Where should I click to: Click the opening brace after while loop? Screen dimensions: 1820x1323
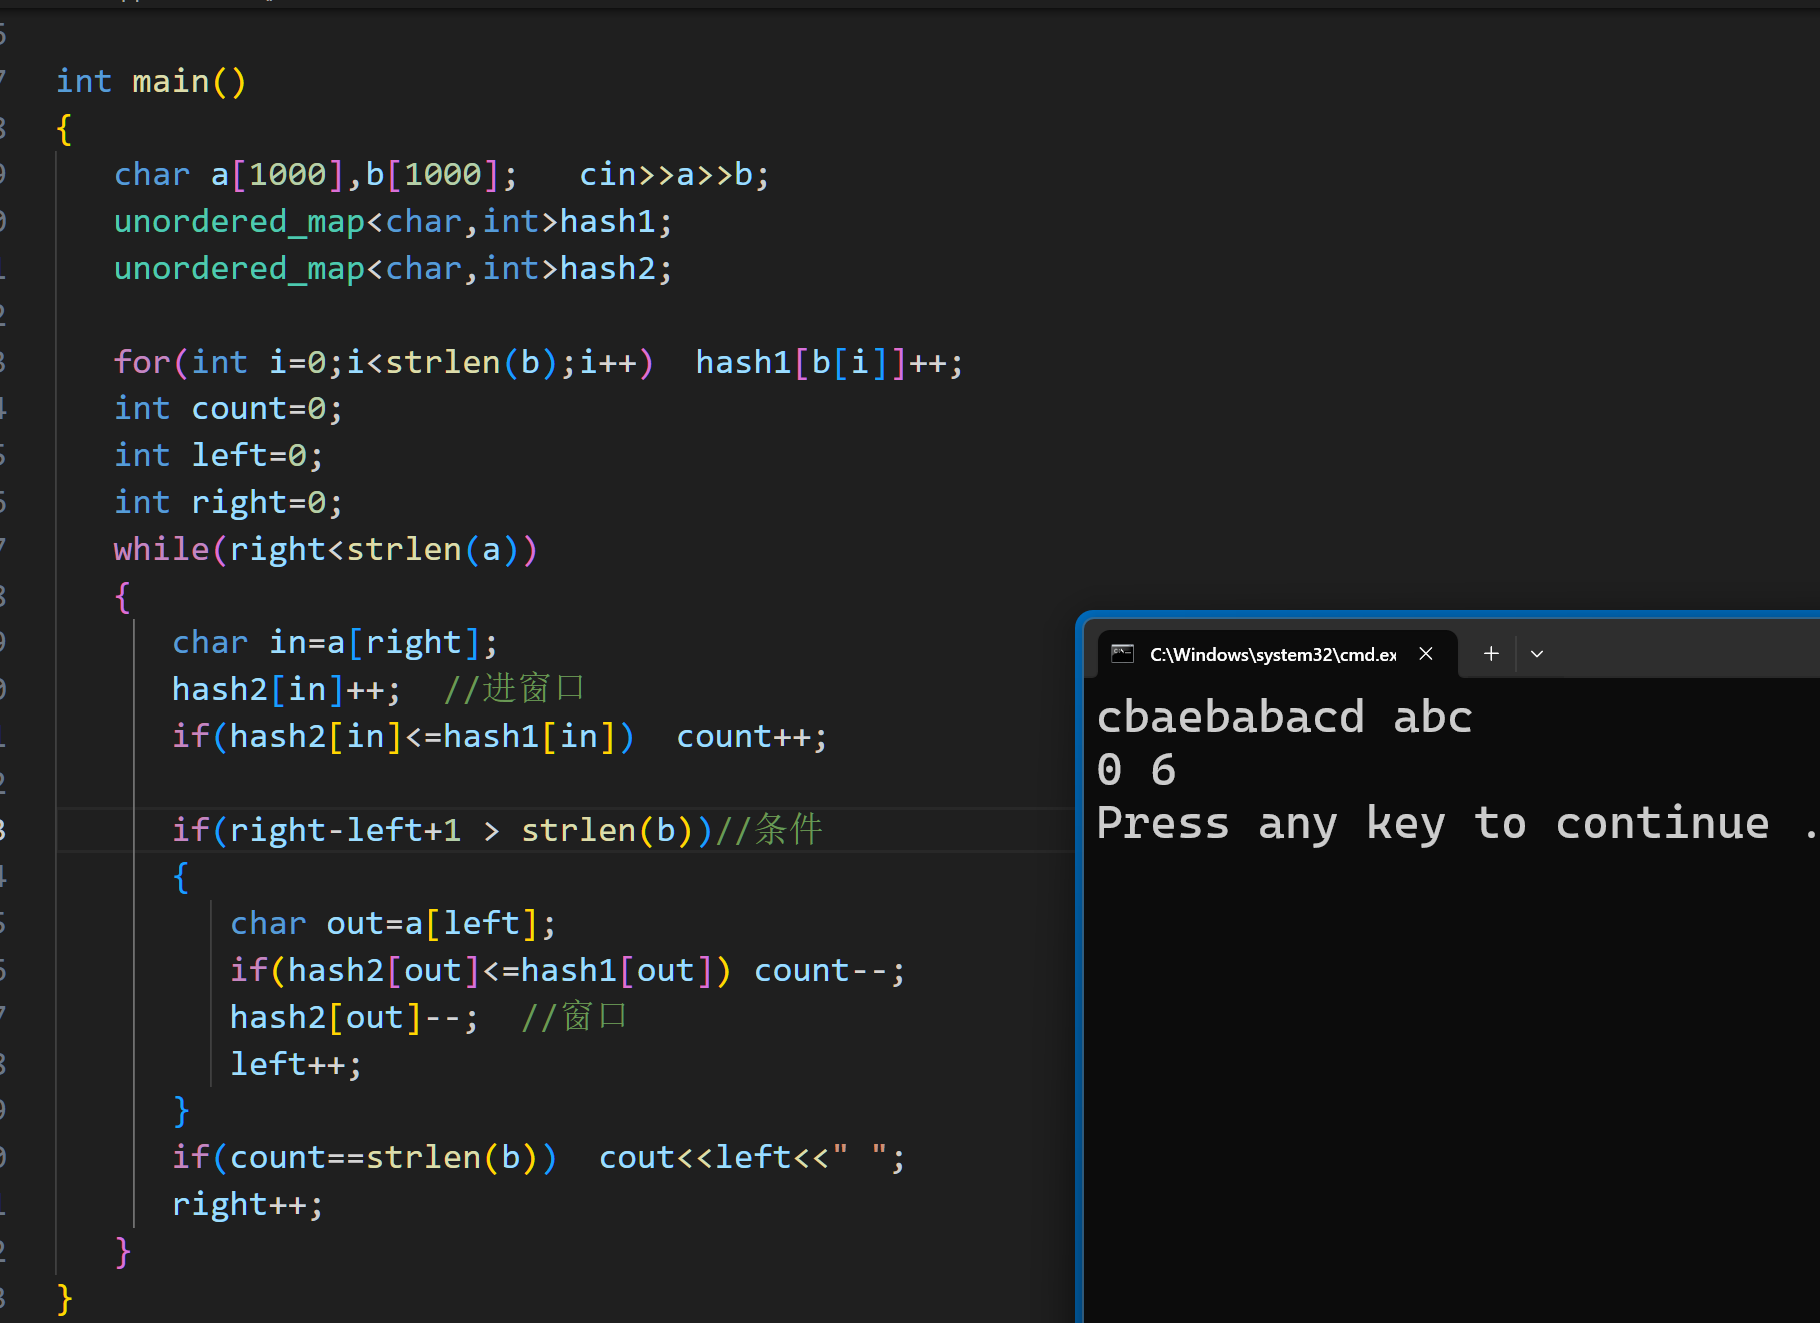coord(123,597)
